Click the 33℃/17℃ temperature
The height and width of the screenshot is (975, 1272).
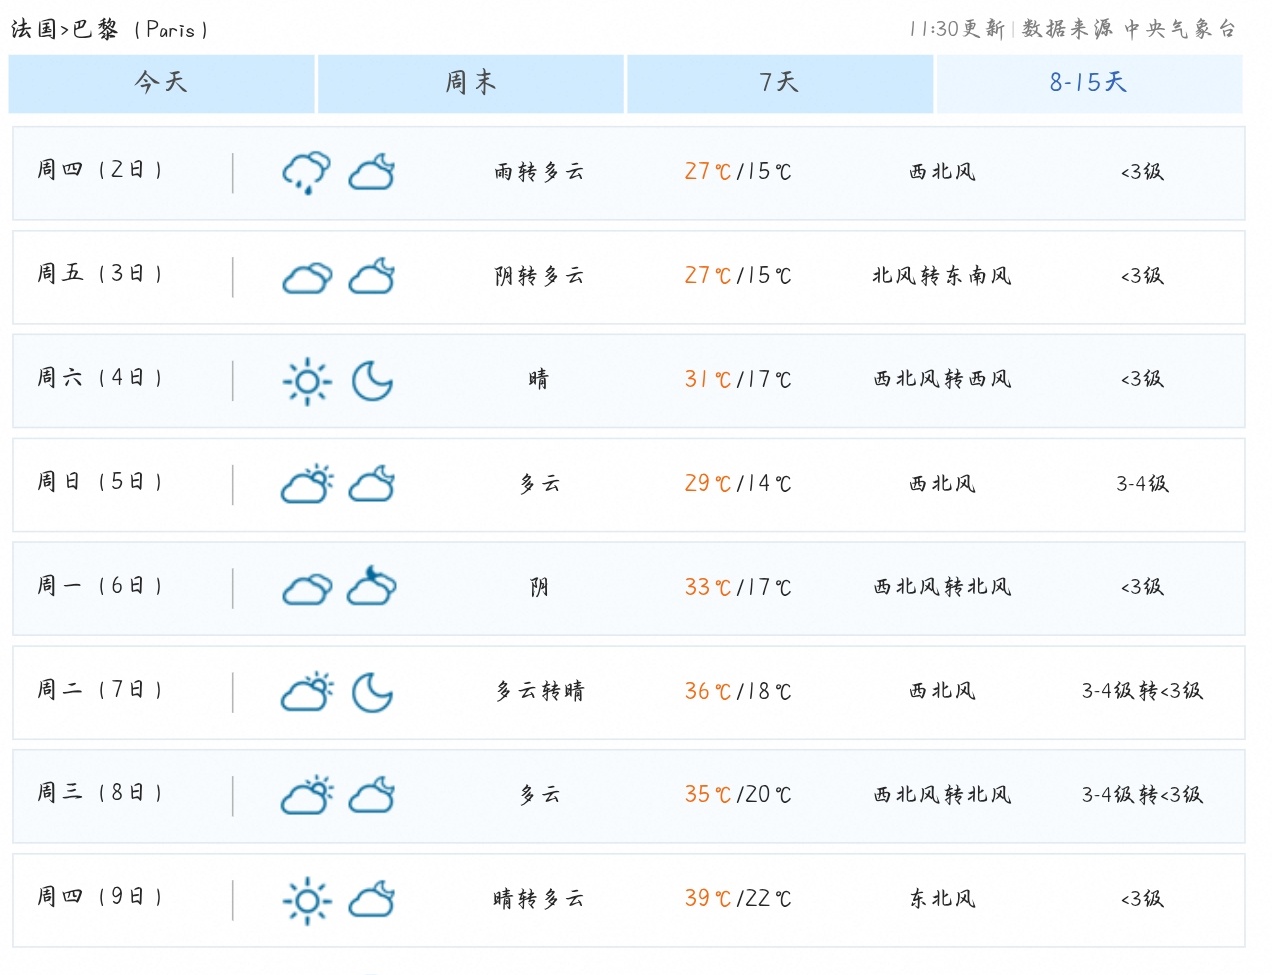pyautogui.click(x=738, y=588)
